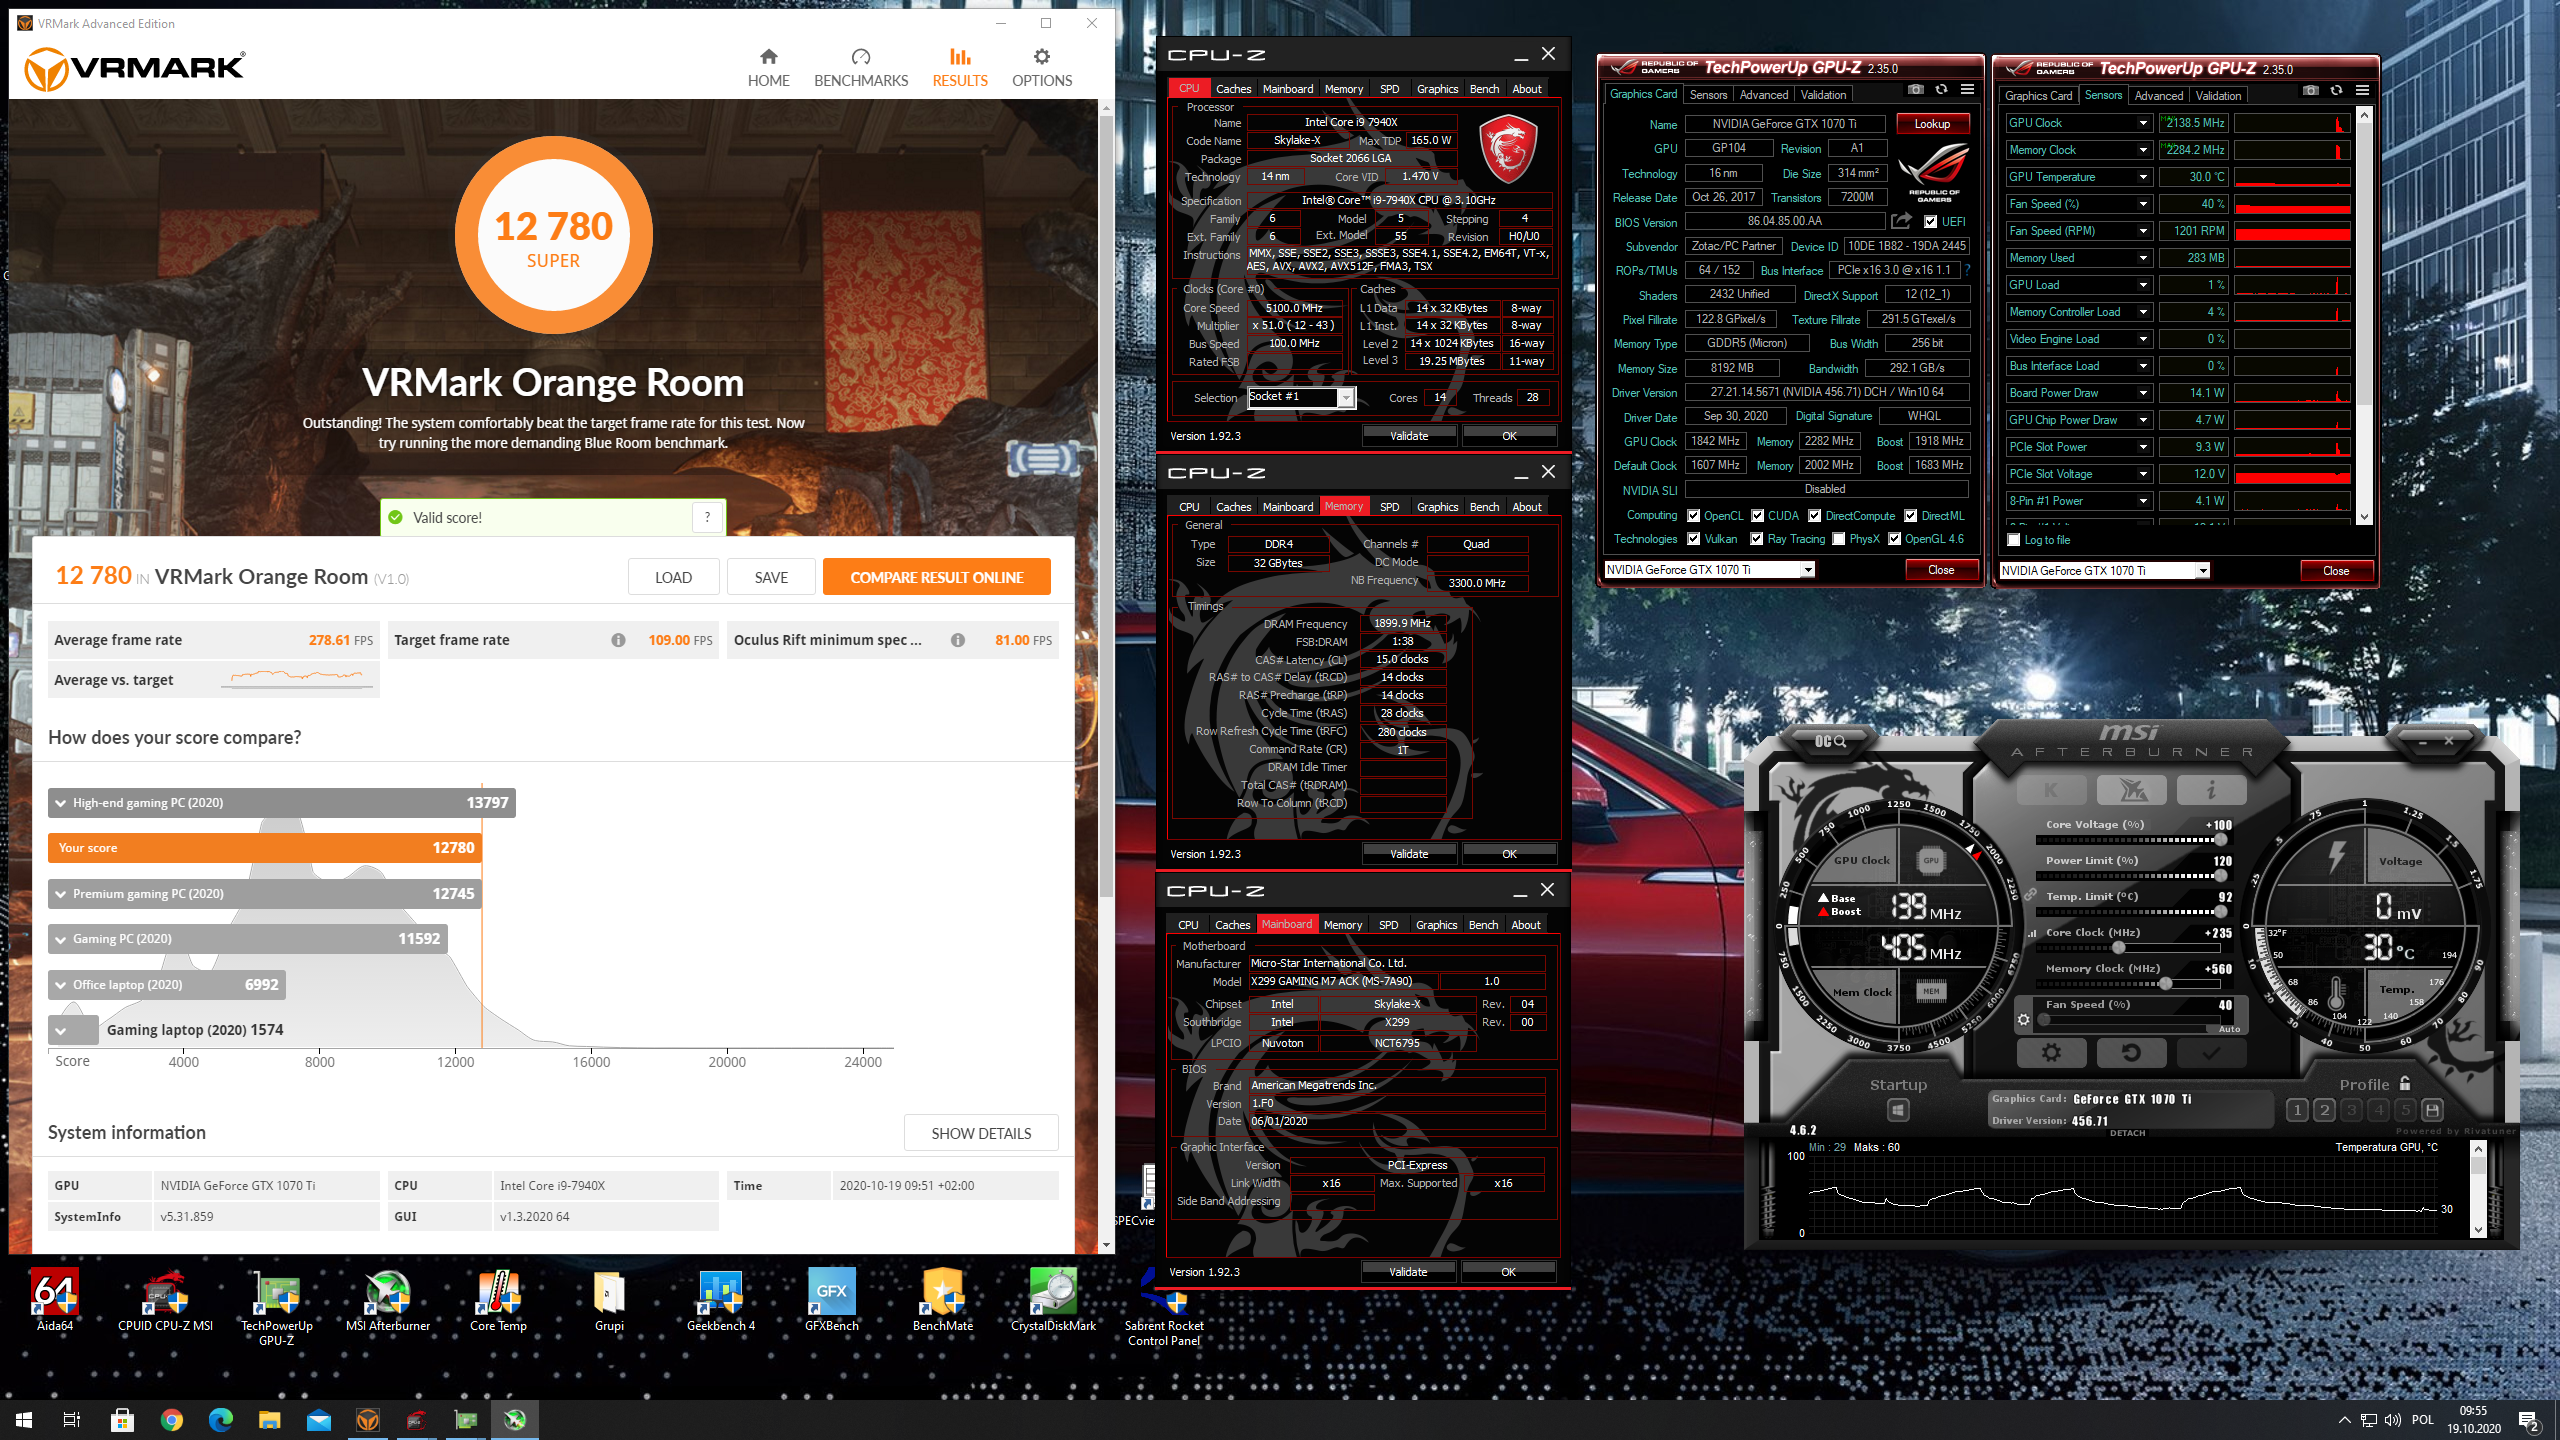This screenshot has width=2560, height=1440.
Task: Open Graphics tab in bottom CPU-Z
Action: coord(1436,925)
